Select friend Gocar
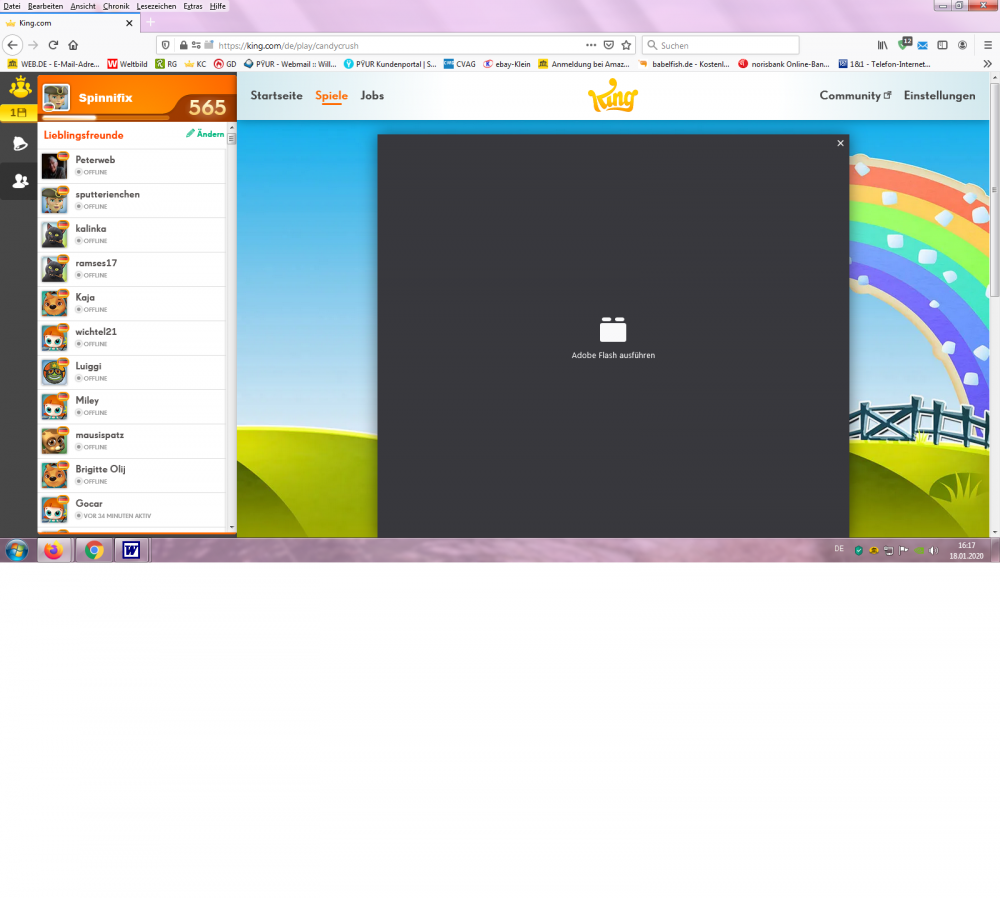 (x=132, y=510)
